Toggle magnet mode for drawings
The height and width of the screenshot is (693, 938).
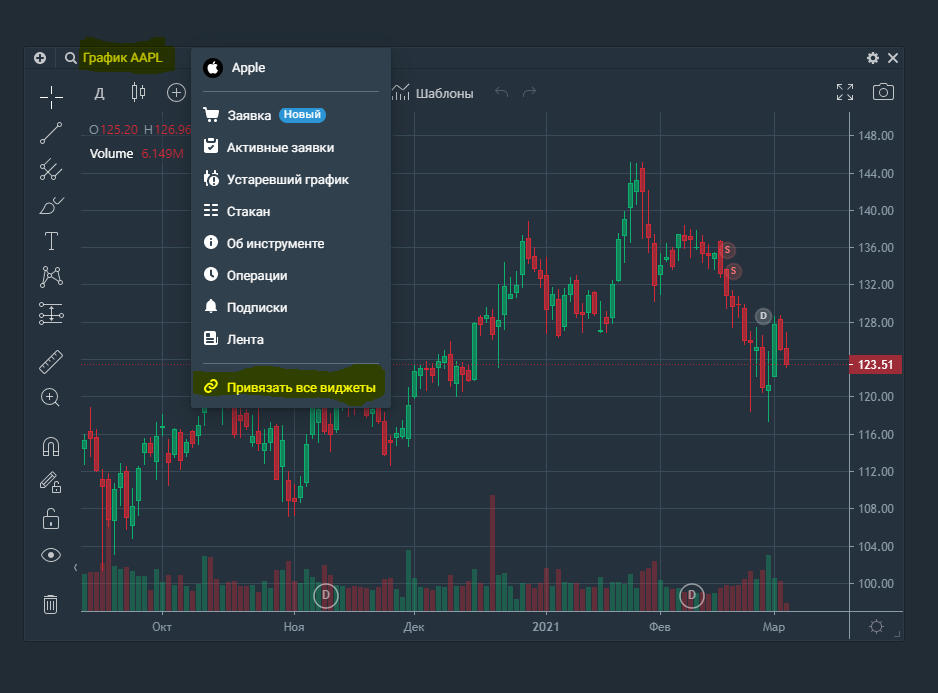pos(51,446)
